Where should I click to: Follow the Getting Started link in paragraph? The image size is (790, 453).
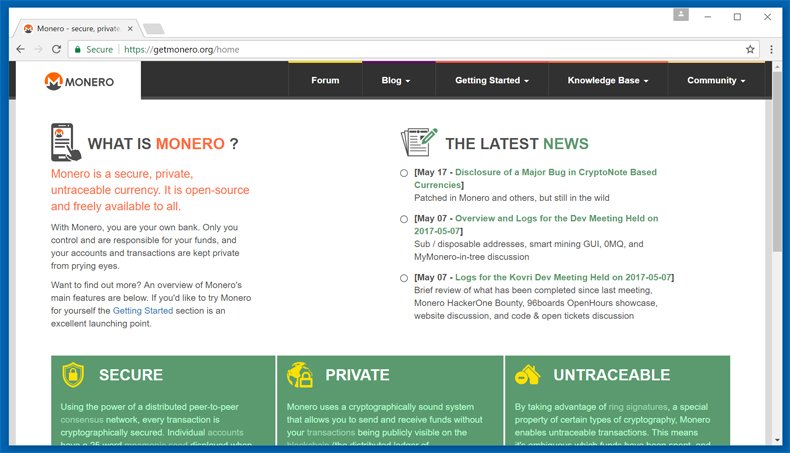pyautogui.click(x=143, y=311)
